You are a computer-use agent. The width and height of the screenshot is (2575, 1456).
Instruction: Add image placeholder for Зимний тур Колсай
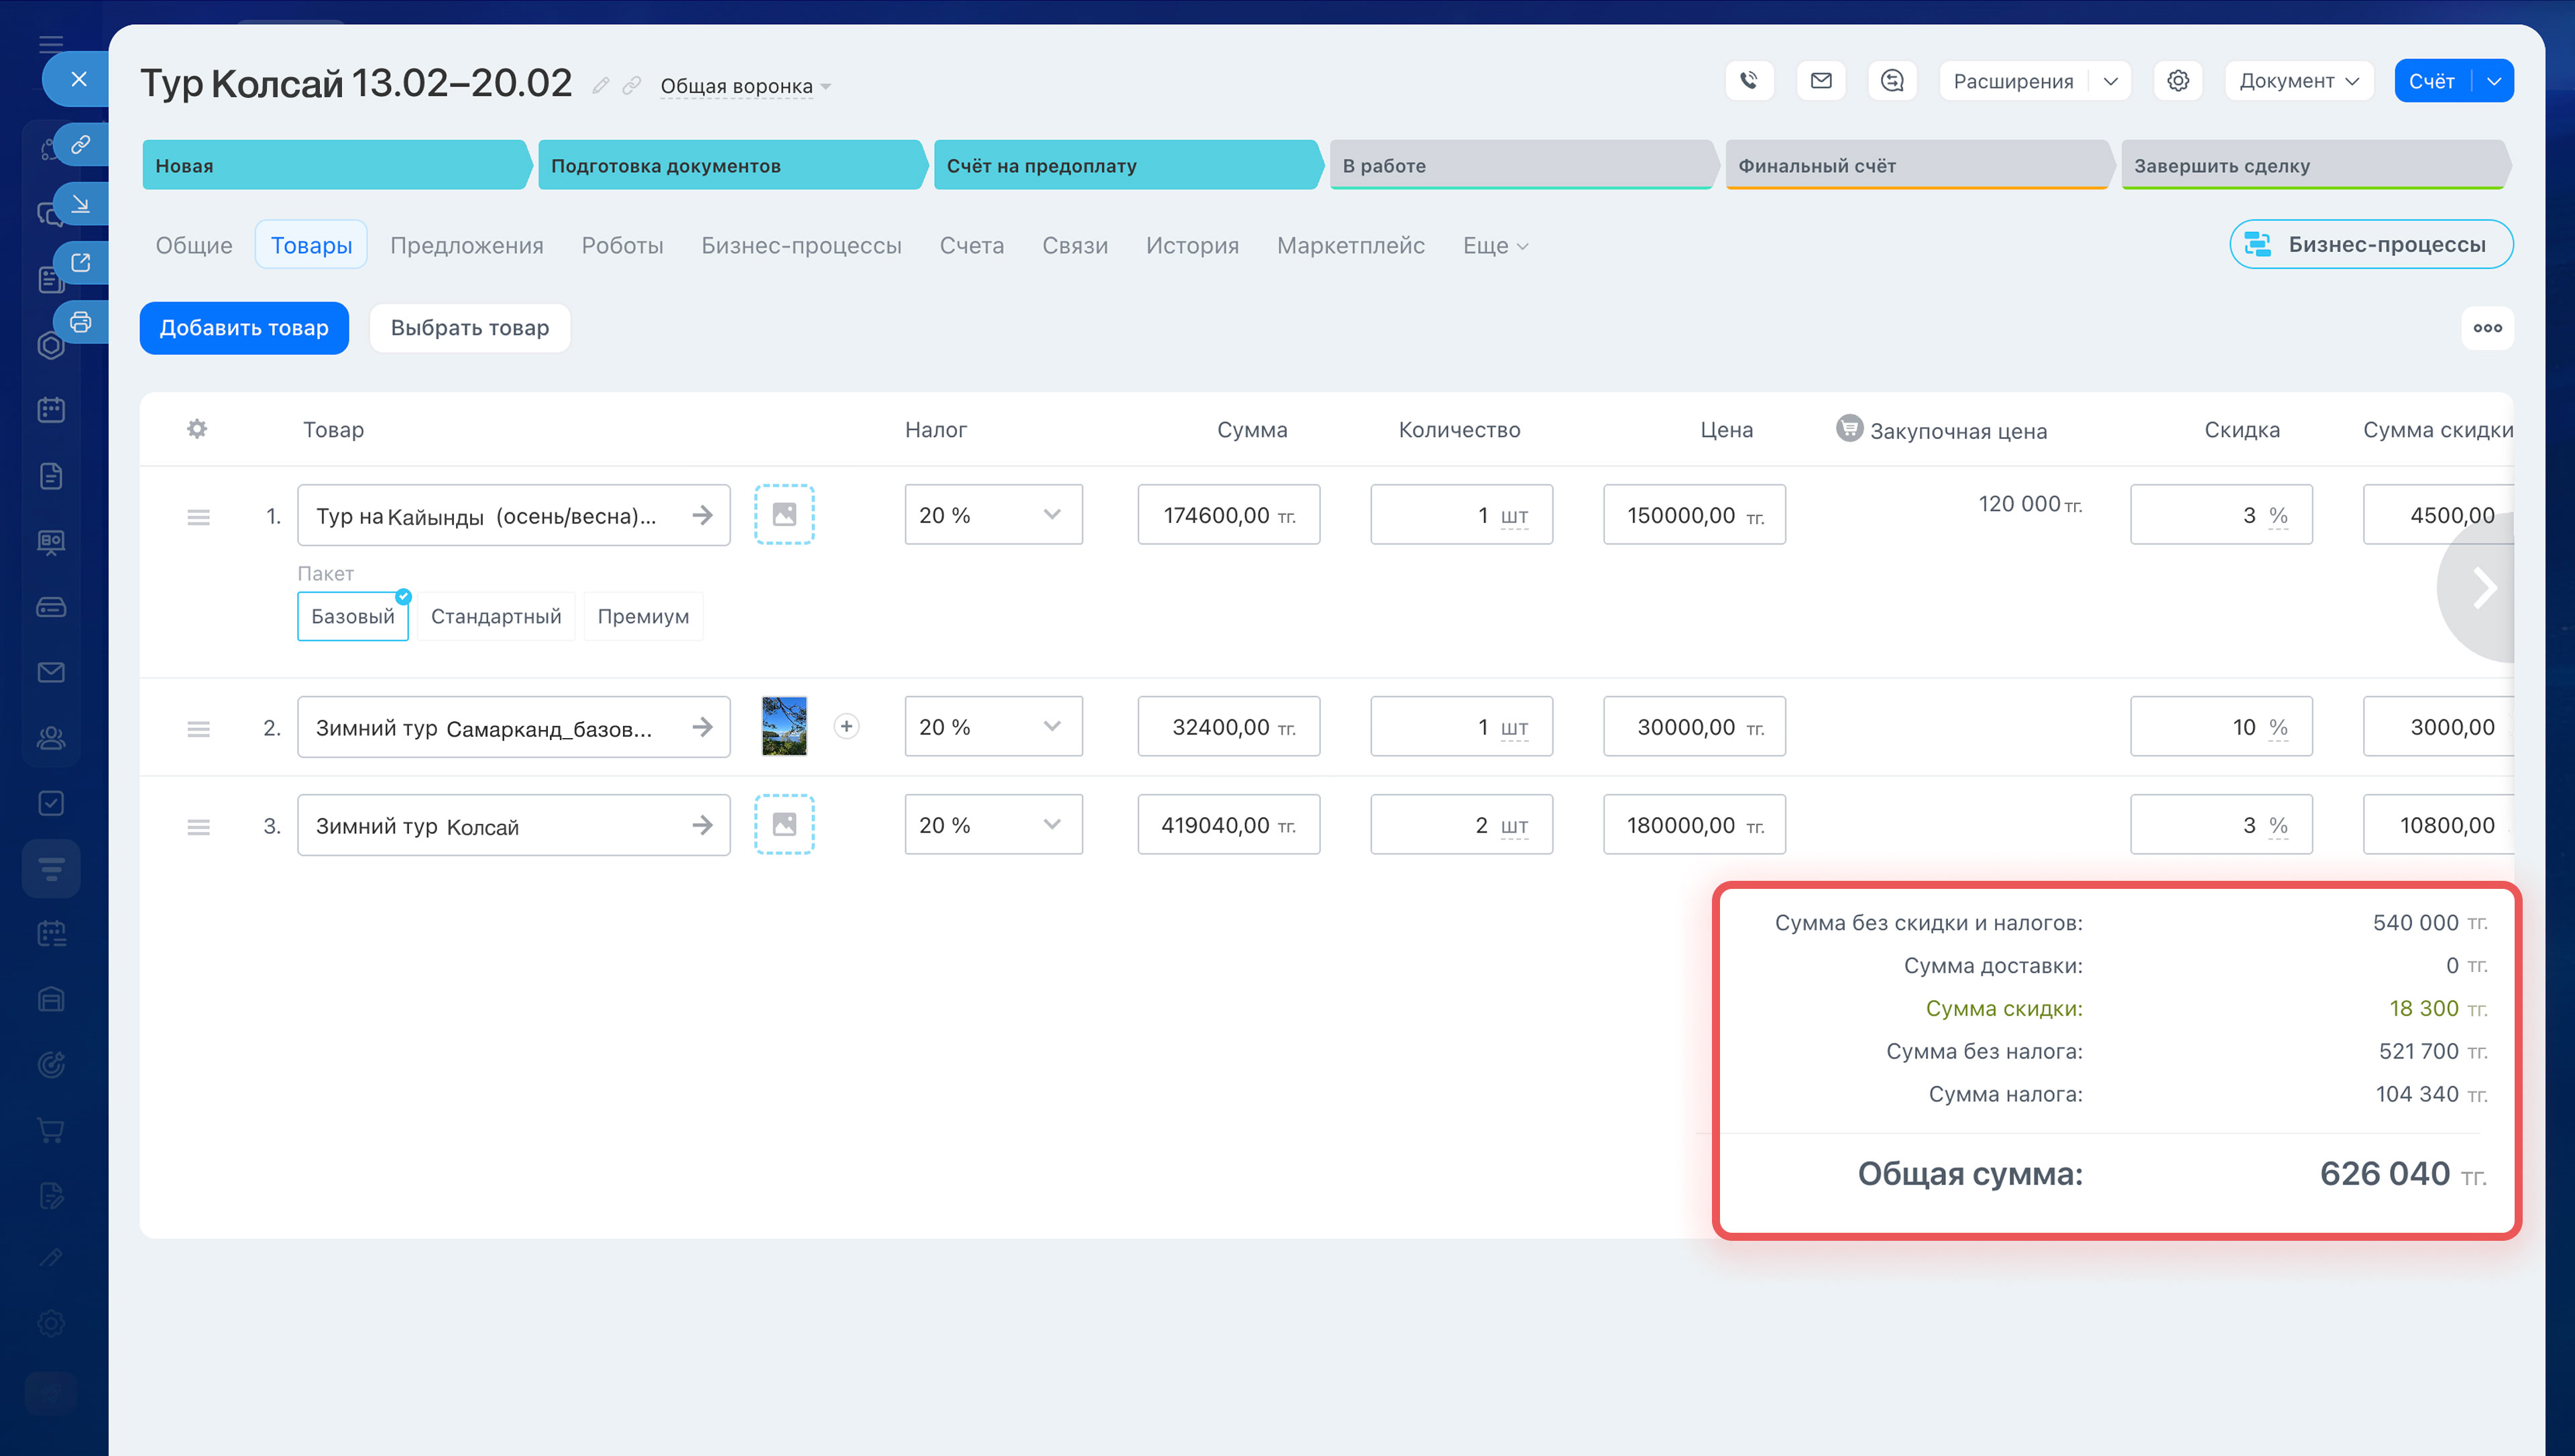click(784, 825)
